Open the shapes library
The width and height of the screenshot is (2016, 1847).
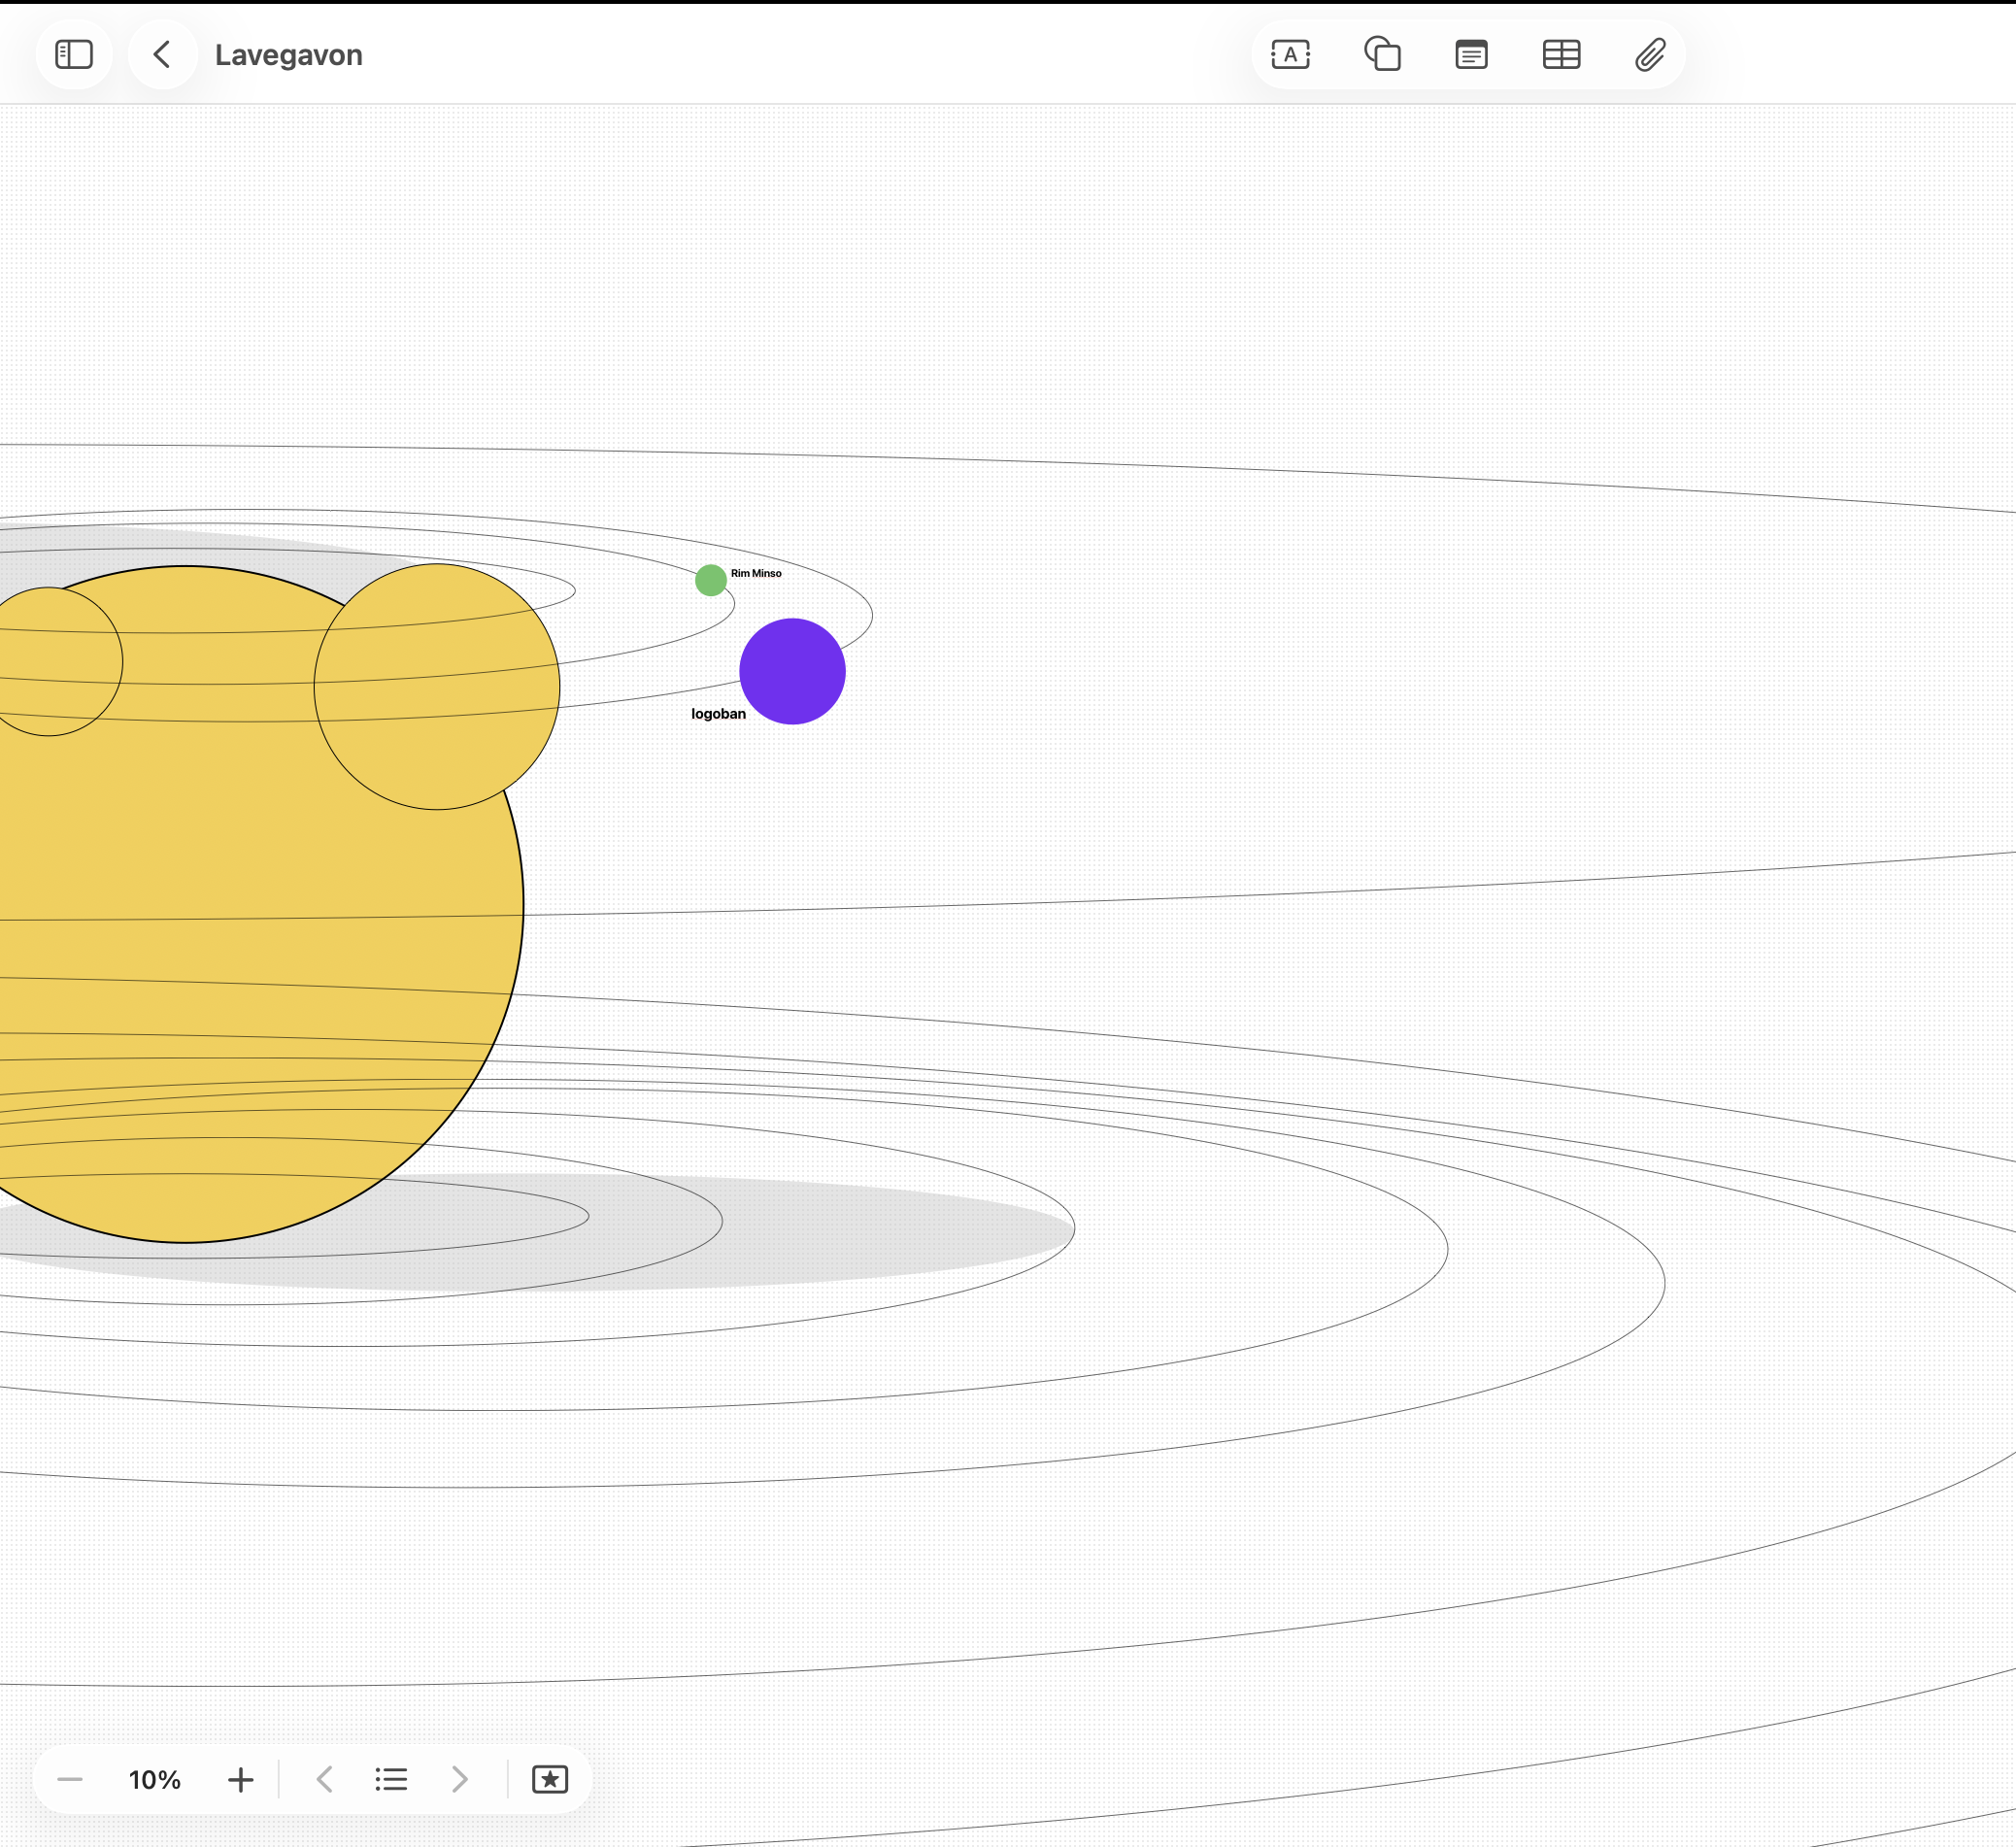[x=1382, y=54]
